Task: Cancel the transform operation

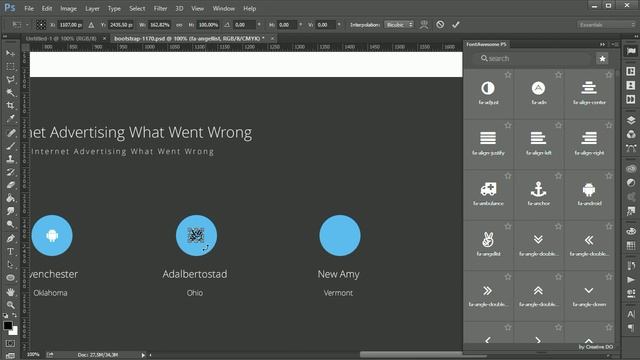Action: pos(440,25)
